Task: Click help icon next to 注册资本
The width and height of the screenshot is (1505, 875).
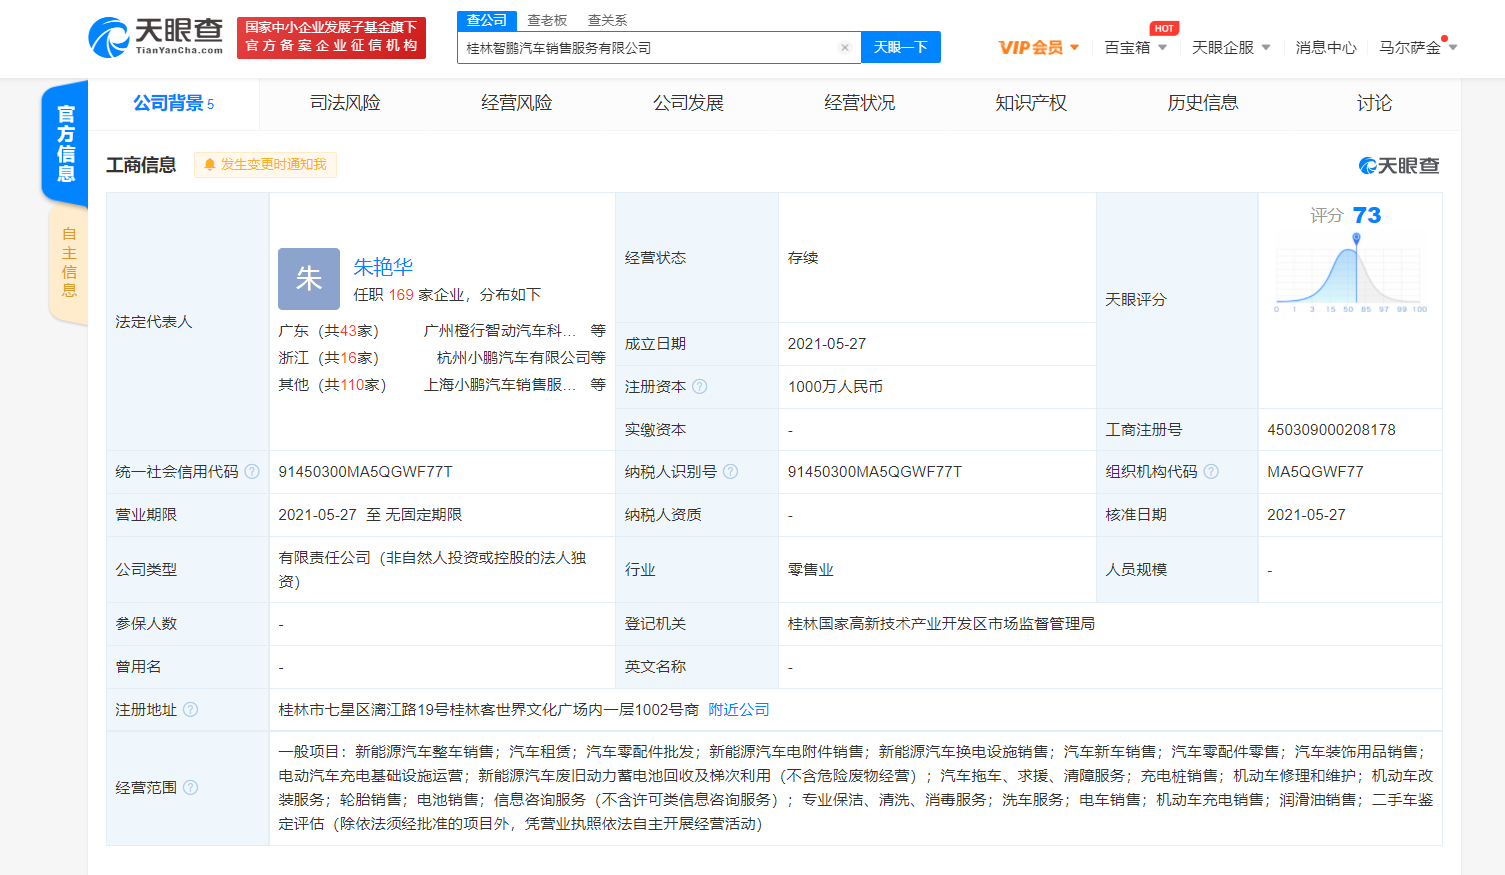Action: coord(700,387)
